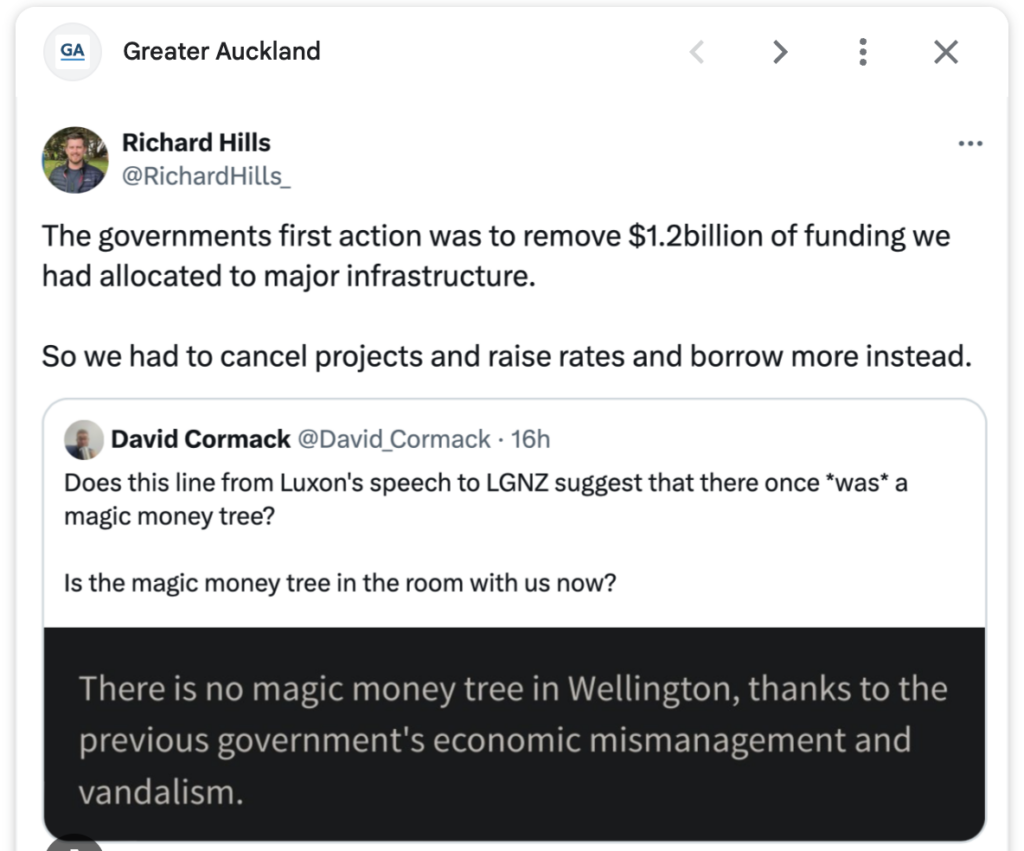Click the @David_Cormack handle
The height and width of the screenshot is (851, 1024).
(395, 439)
